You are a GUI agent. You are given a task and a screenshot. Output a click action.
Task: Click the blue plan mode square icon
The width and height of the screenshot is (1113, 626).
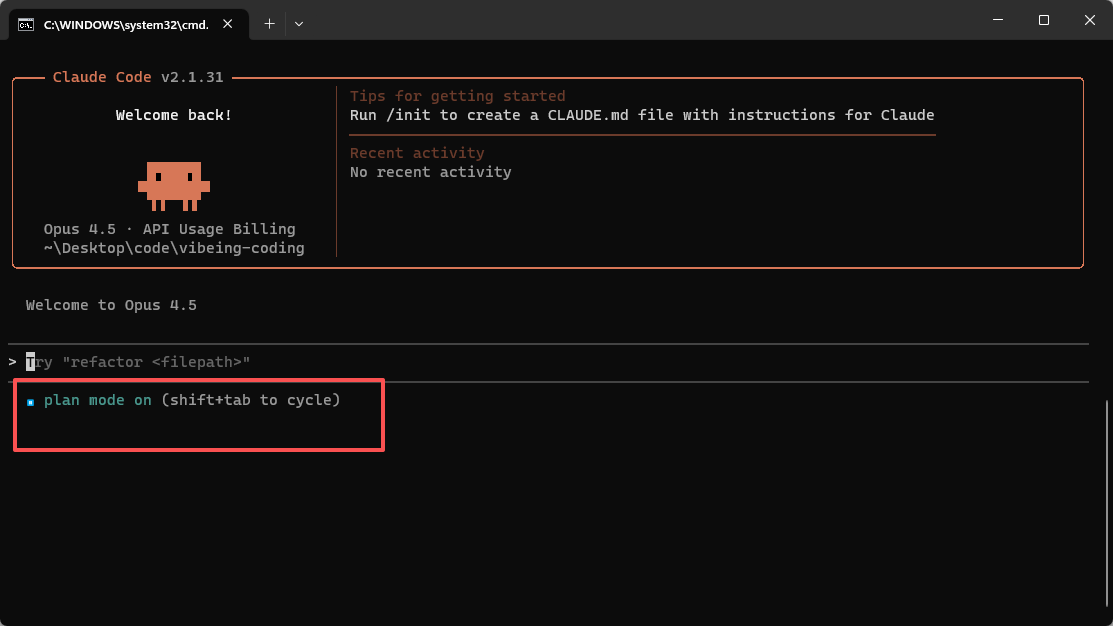click(31, 402)
